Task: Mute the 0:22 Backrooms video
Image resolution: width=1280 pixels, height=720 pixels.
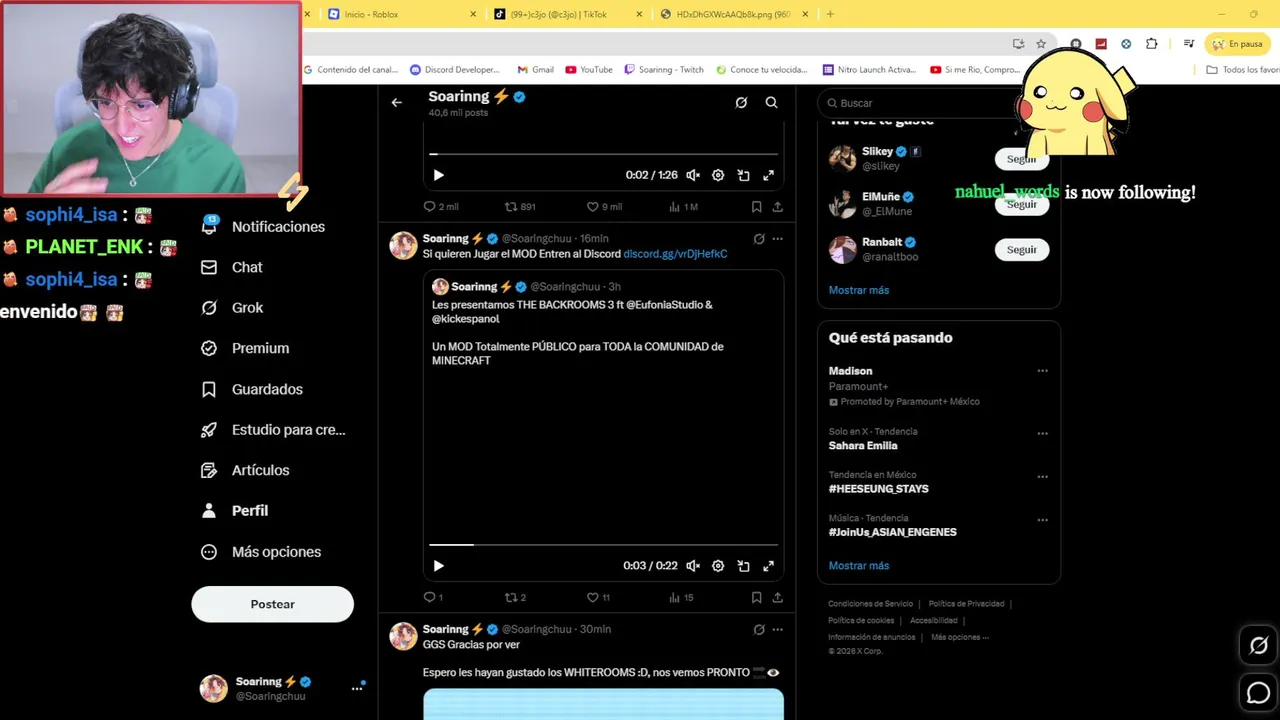Action: pyautogui.click(x=693, y=566)
